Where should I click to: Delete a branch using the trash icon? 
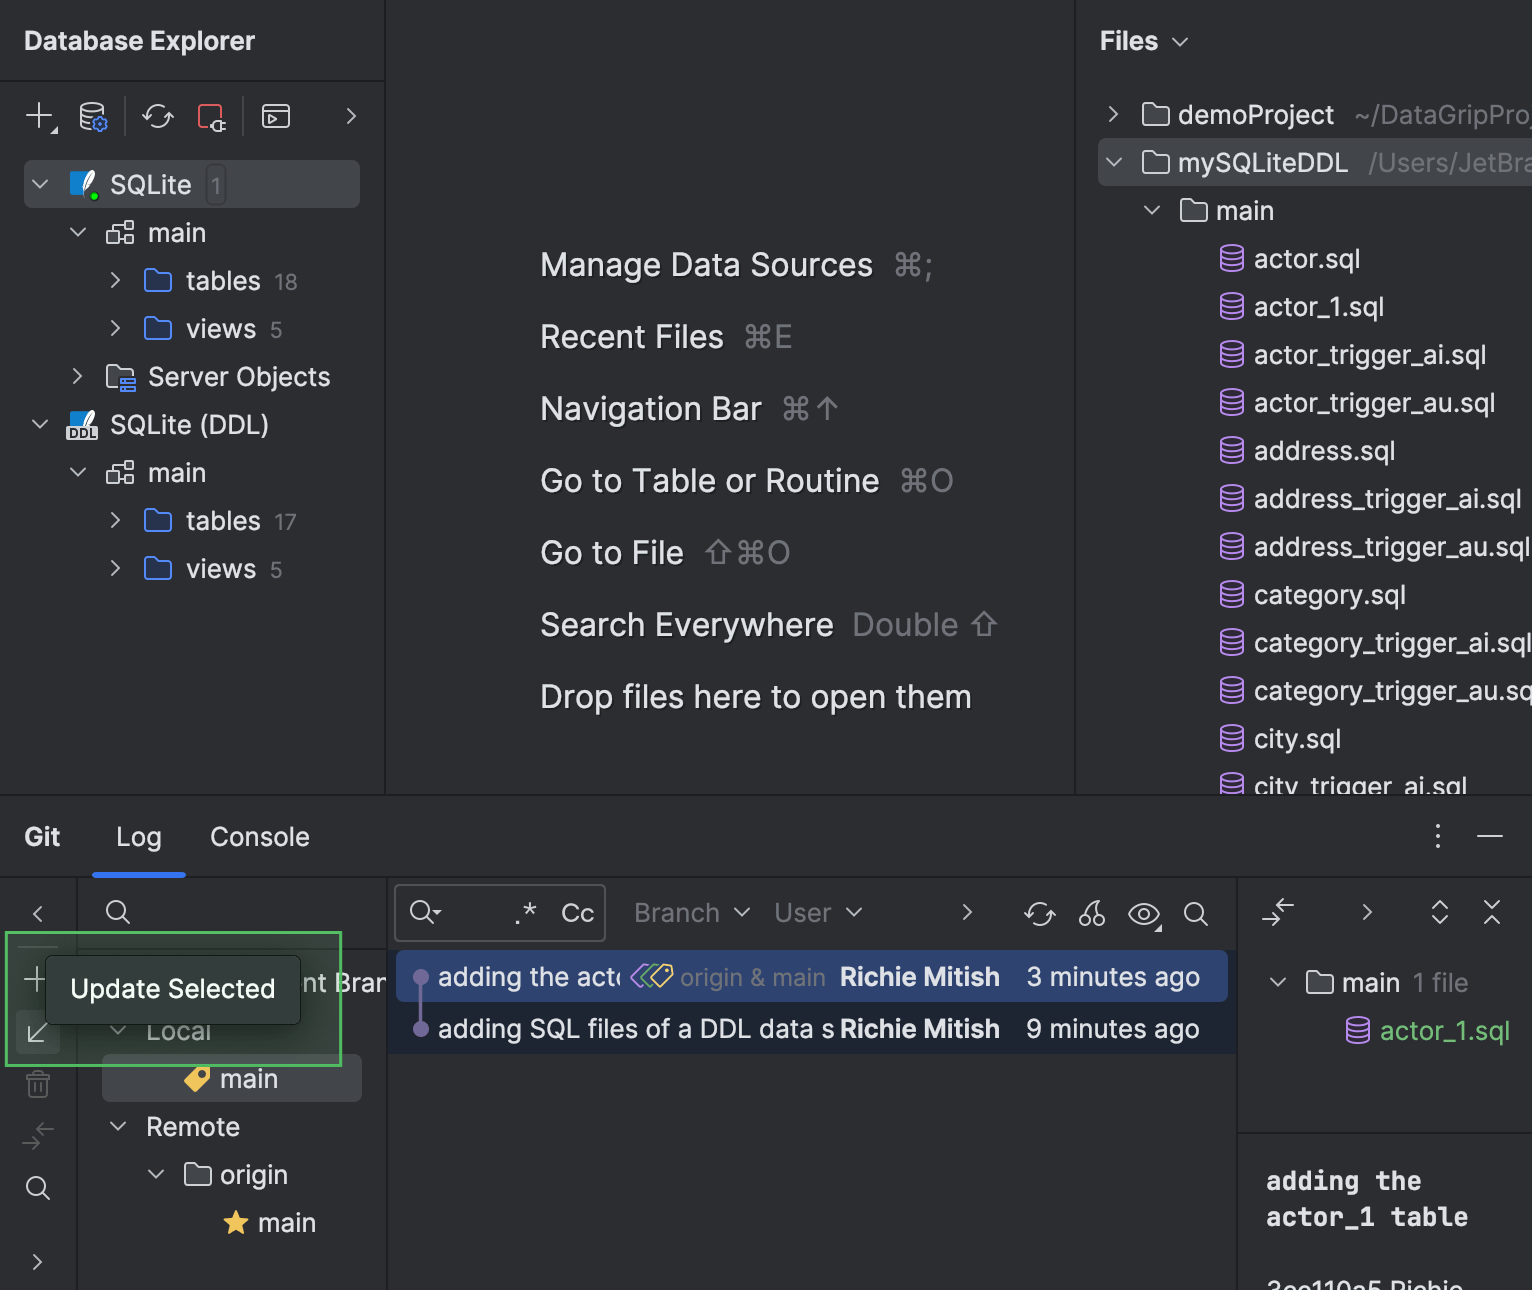pyautogui.click(x=37, y=1083)
